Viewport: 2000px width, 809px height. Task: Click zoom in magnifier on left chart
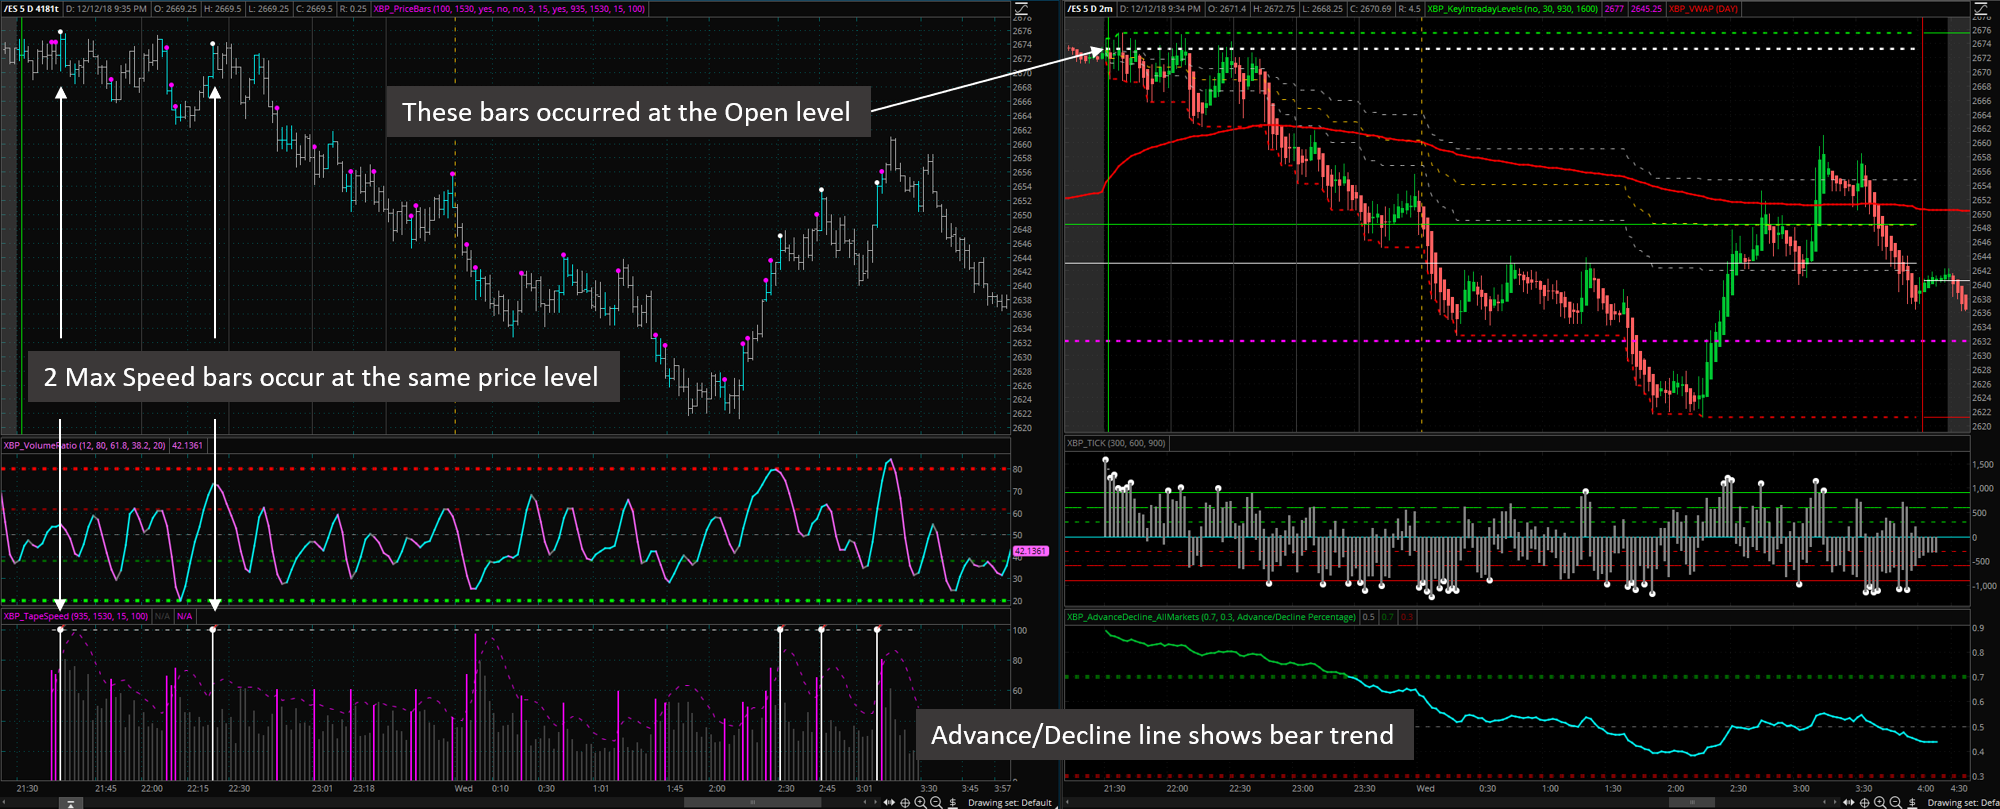pyautogui.click(x=920, y=802)
